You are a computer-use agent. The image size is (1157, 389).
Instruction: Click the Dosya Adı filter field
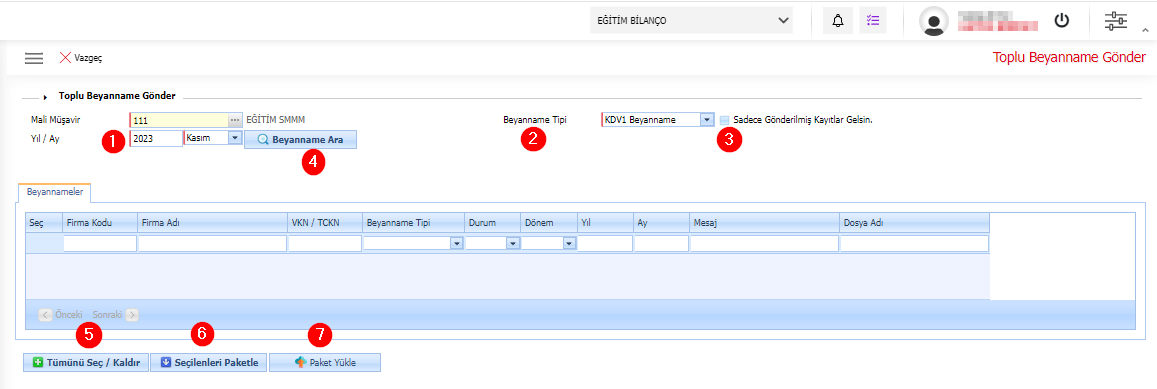[914, 244]
